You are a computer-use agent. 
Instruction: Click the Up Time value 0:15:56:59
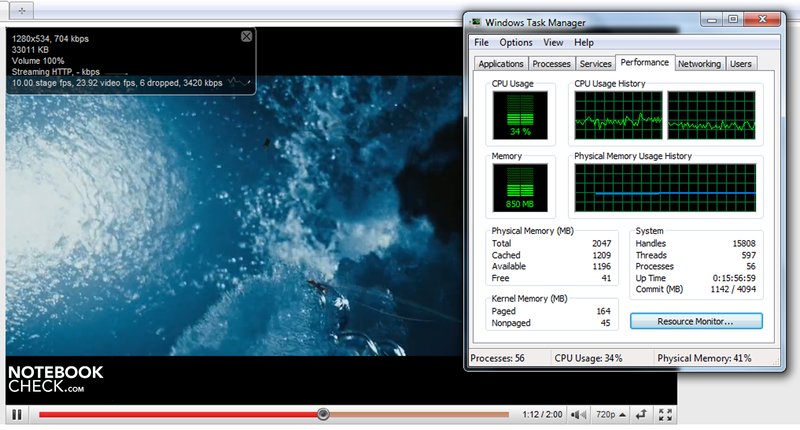[734, 278]
